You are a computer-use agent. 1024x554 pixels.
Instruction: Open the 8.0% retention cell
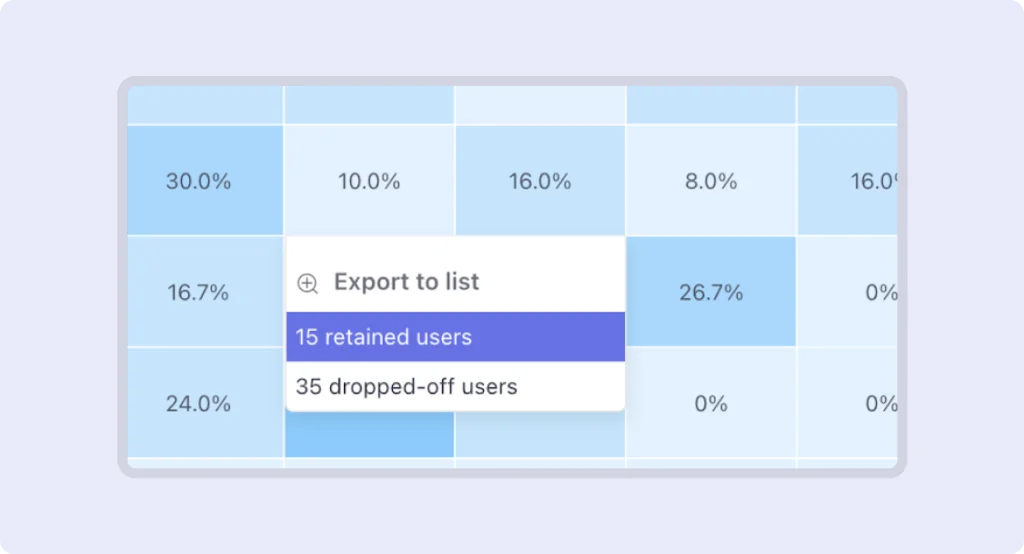coord(711,181)
